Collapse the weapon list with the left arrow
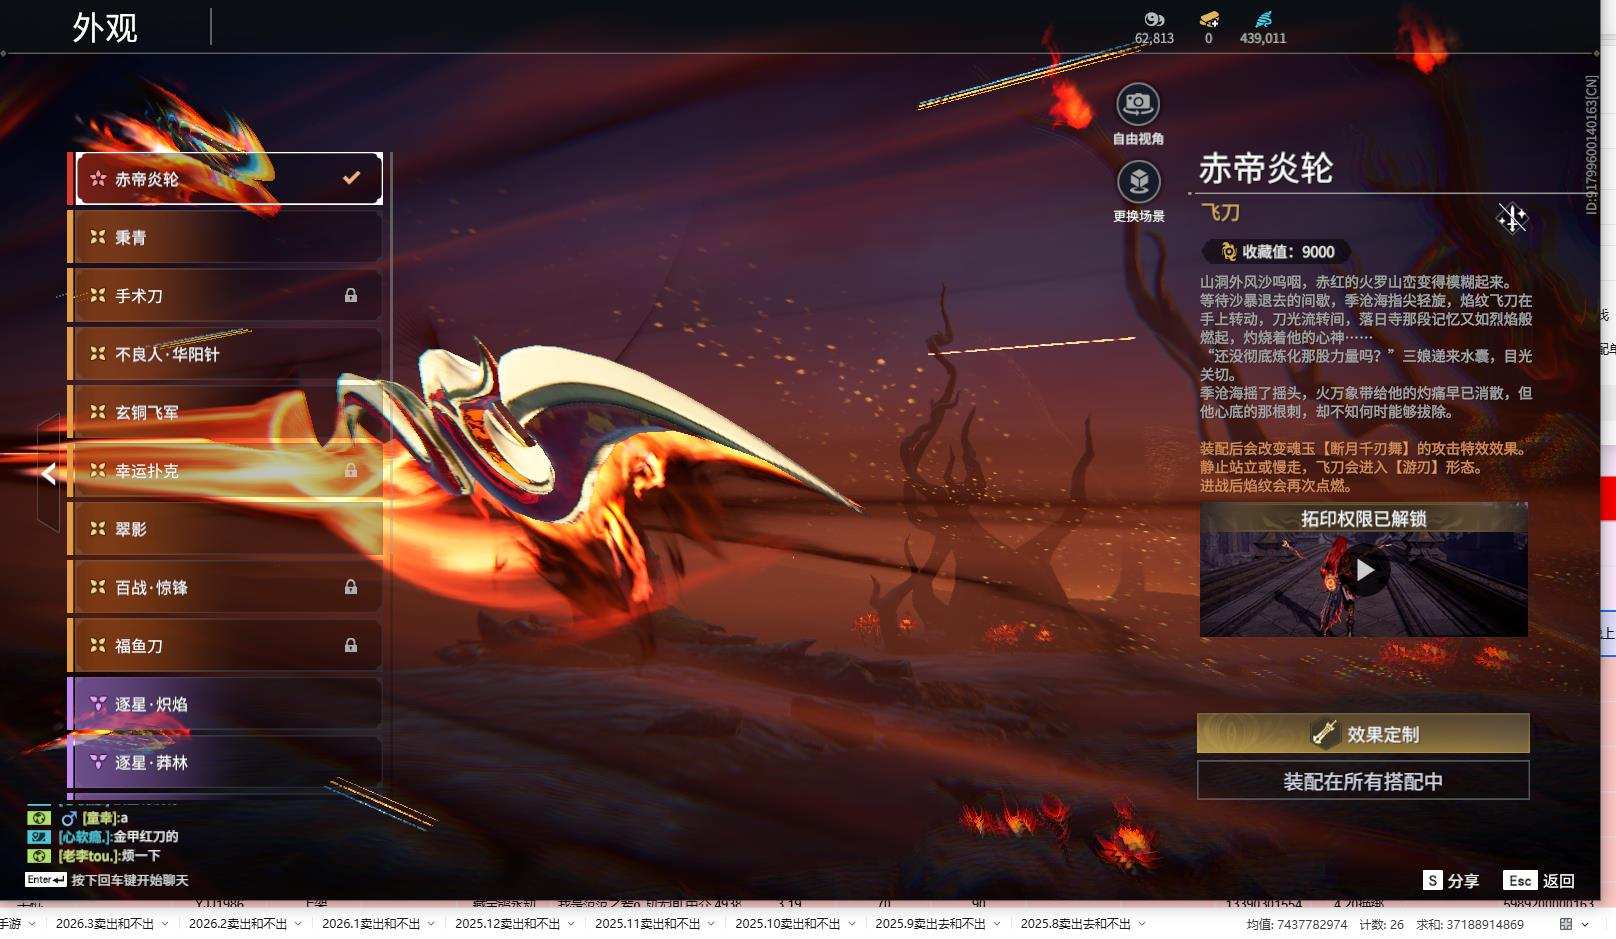 click(47, 474)
